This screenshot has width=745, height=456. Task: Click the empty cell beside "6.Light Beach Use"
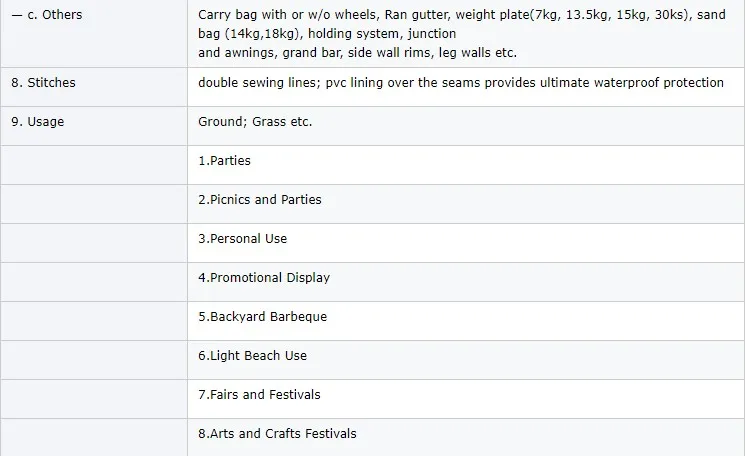click(x=94, y=355)
